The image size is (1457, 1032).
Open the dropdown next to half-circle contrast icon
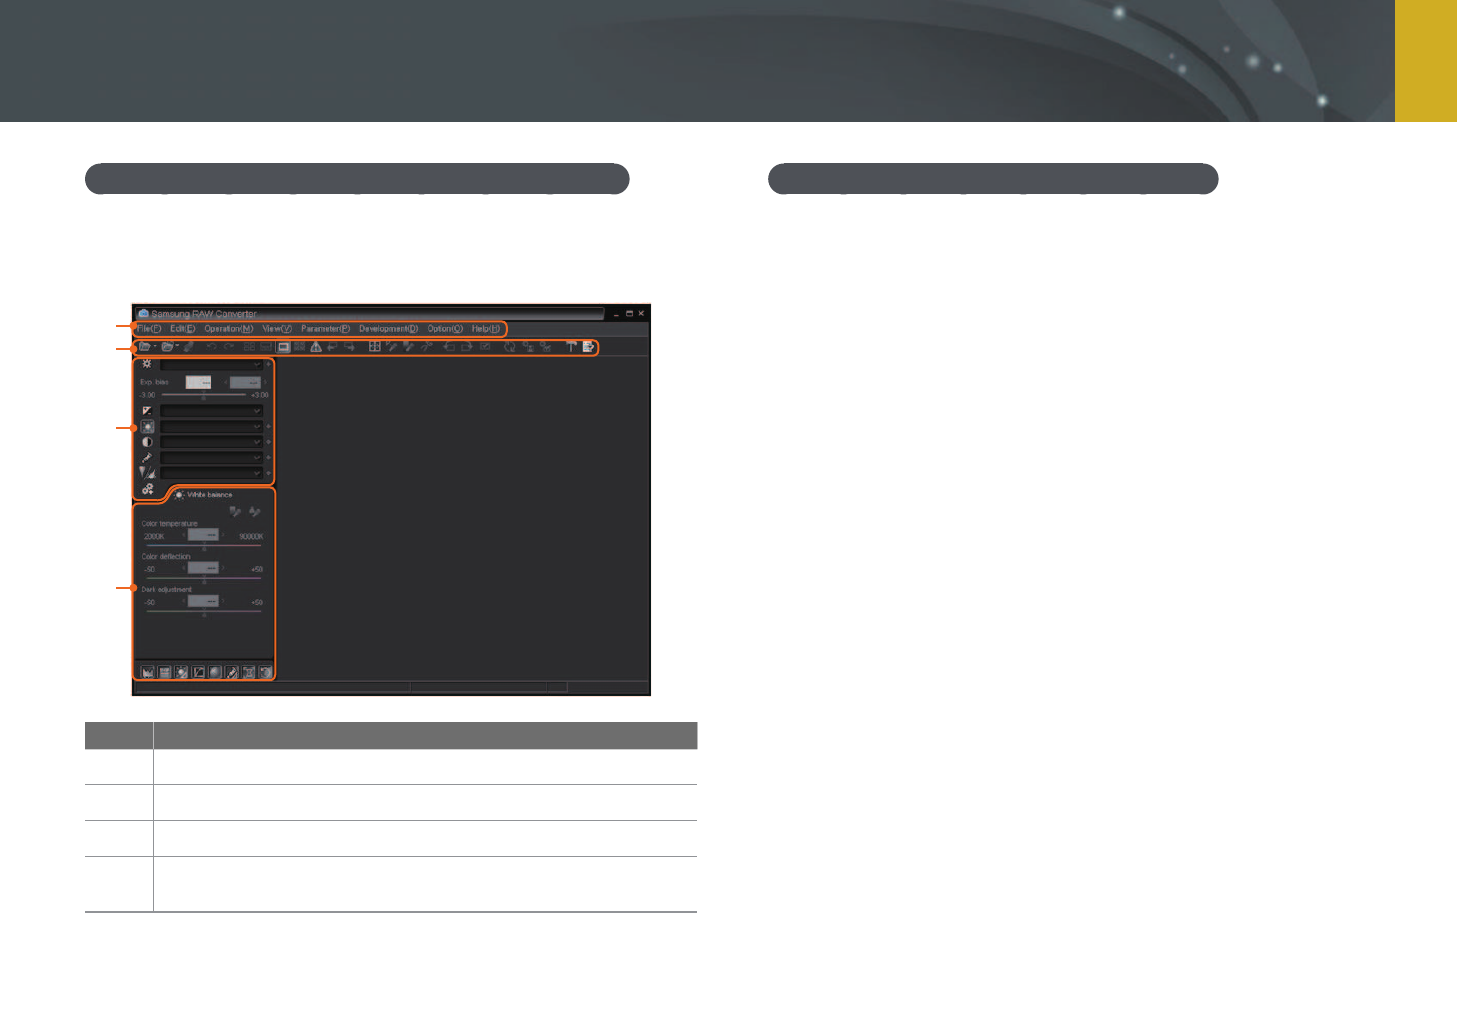click(211, 442)
